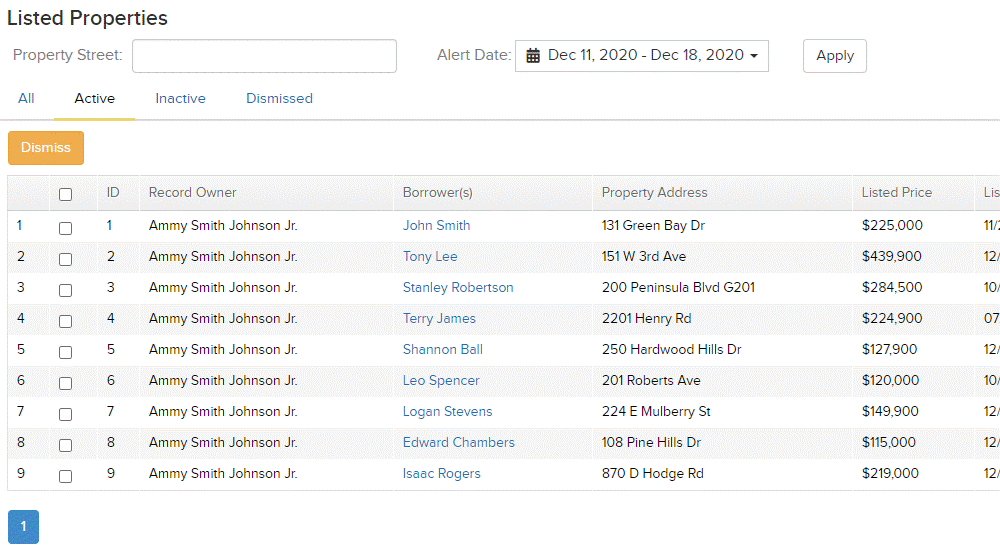The height and width of the screenshot is (554, 1000).
Task: Go to page 1 in pagination
Action: [x=24, y=527]
